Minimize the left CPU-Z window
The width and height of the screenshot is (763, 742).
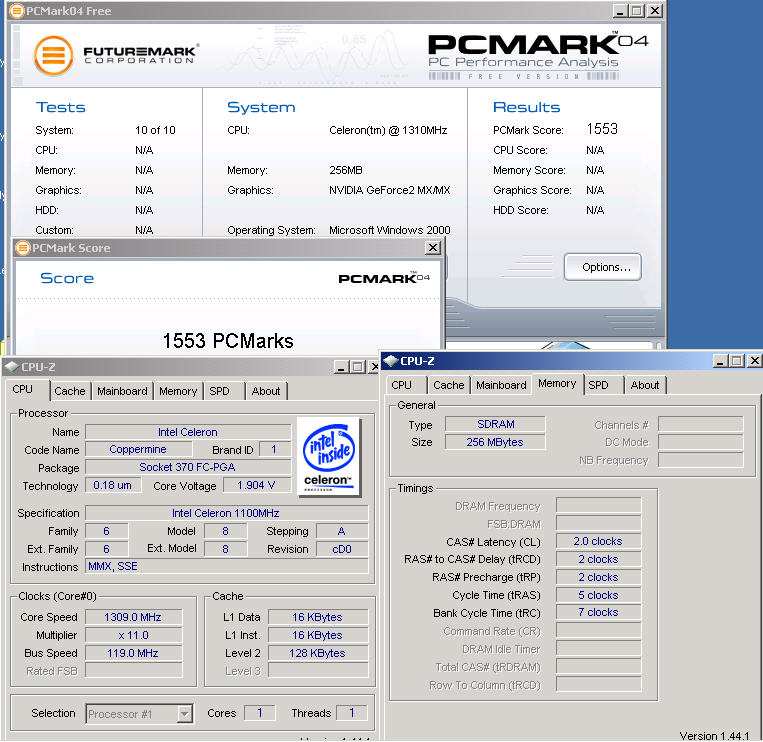pyautogui.click(x=341, y=367)
